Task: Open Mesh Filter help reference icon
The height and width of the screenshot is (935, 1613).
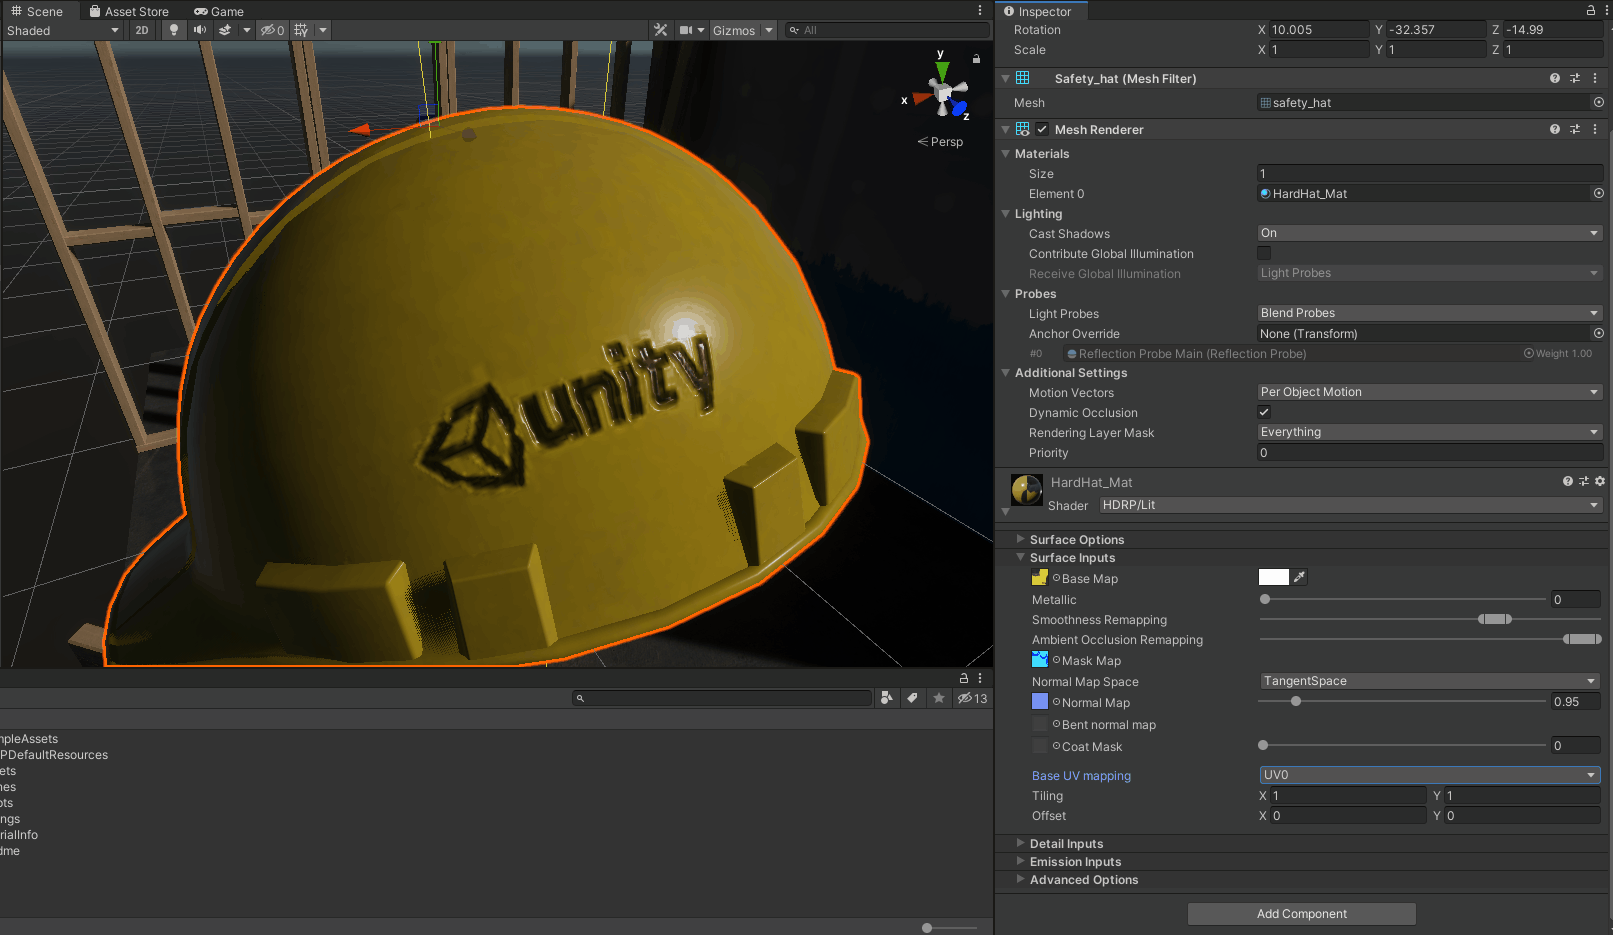Action: click(1555, 78)
